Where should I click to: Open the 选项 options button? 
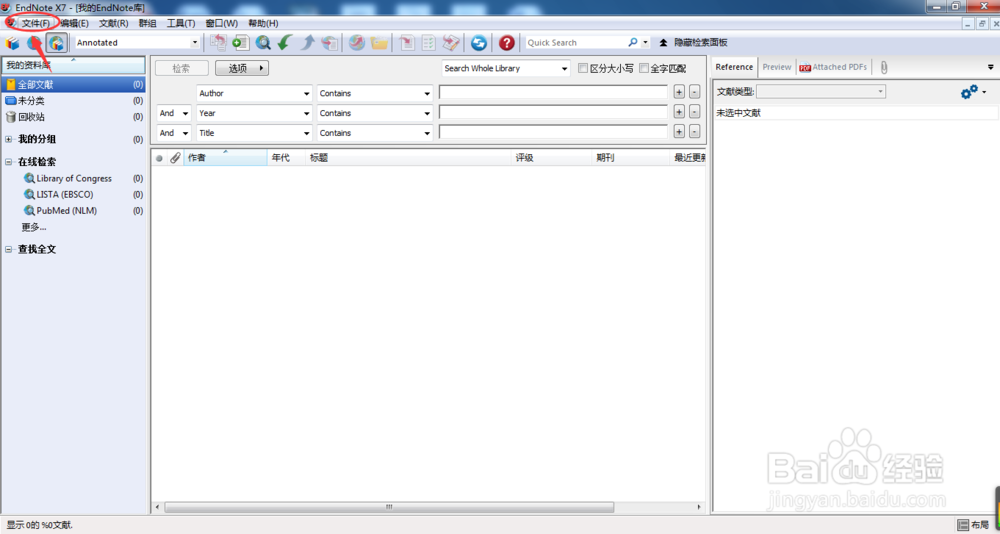click(242, 68)
